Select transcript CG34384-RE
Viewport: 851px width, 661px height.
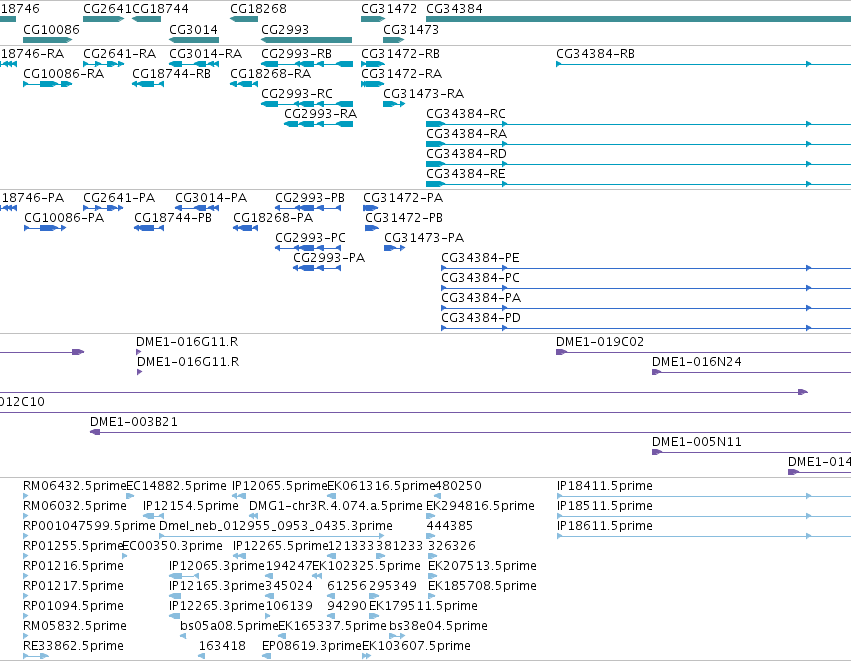tap(638, 185)
